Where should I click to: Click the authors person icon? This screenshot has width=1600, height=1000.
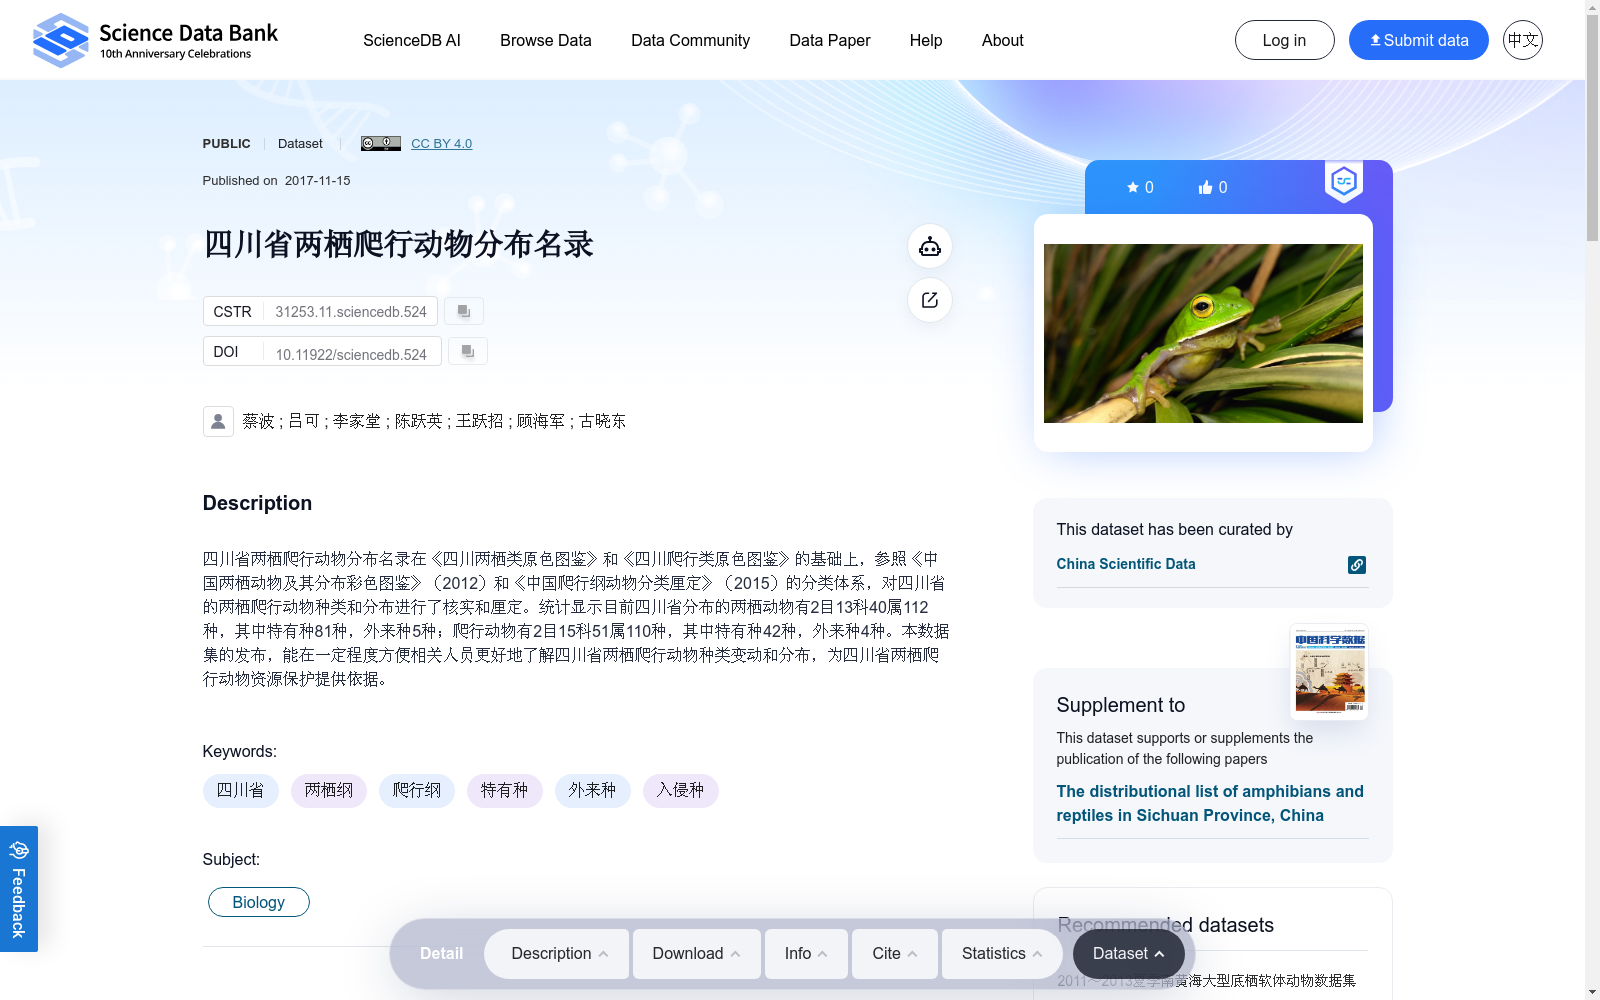tap(218, 421)
